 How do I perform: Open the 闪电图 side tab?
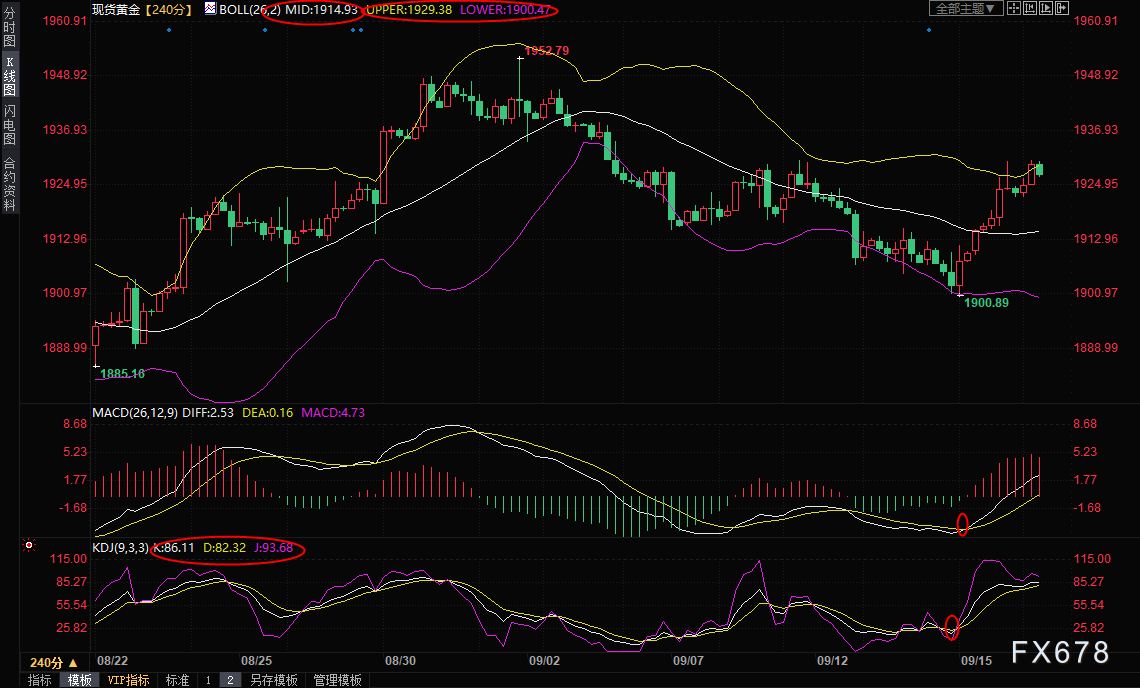(x=9, y=125)
